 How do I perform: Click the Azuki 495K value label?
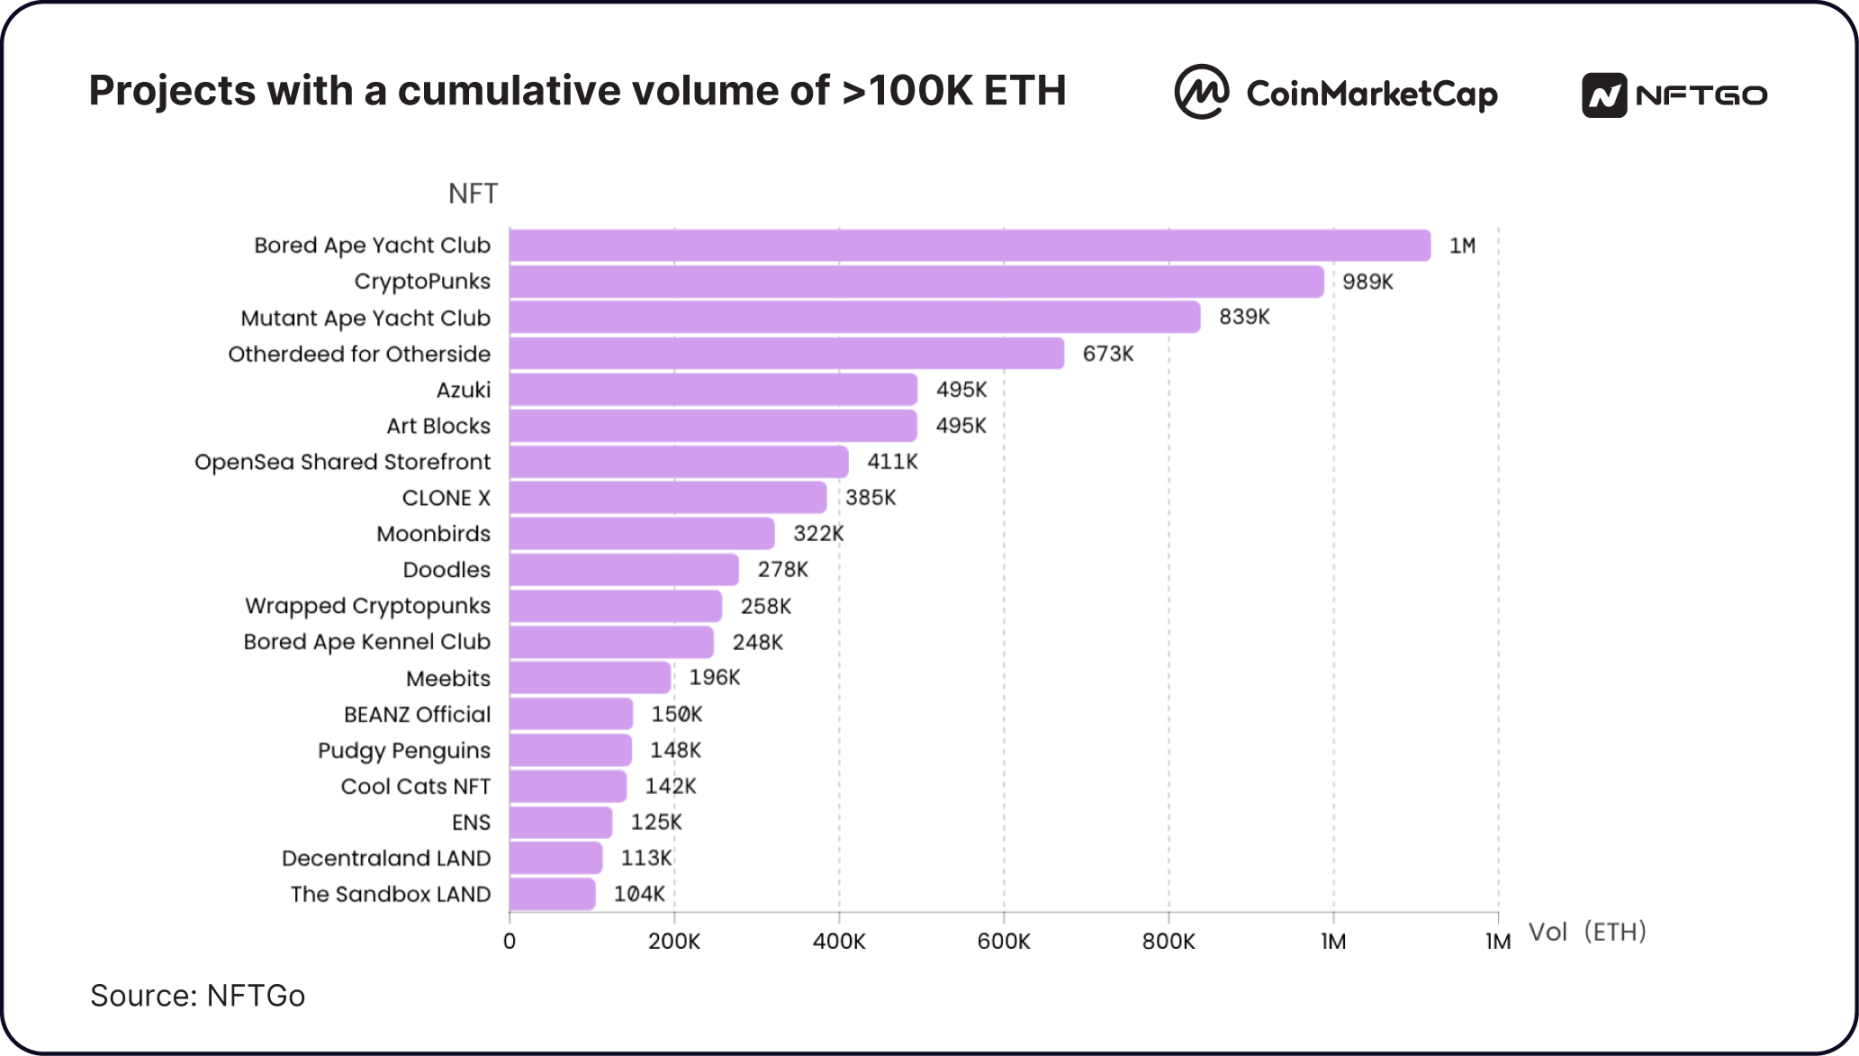pos(961,389)
